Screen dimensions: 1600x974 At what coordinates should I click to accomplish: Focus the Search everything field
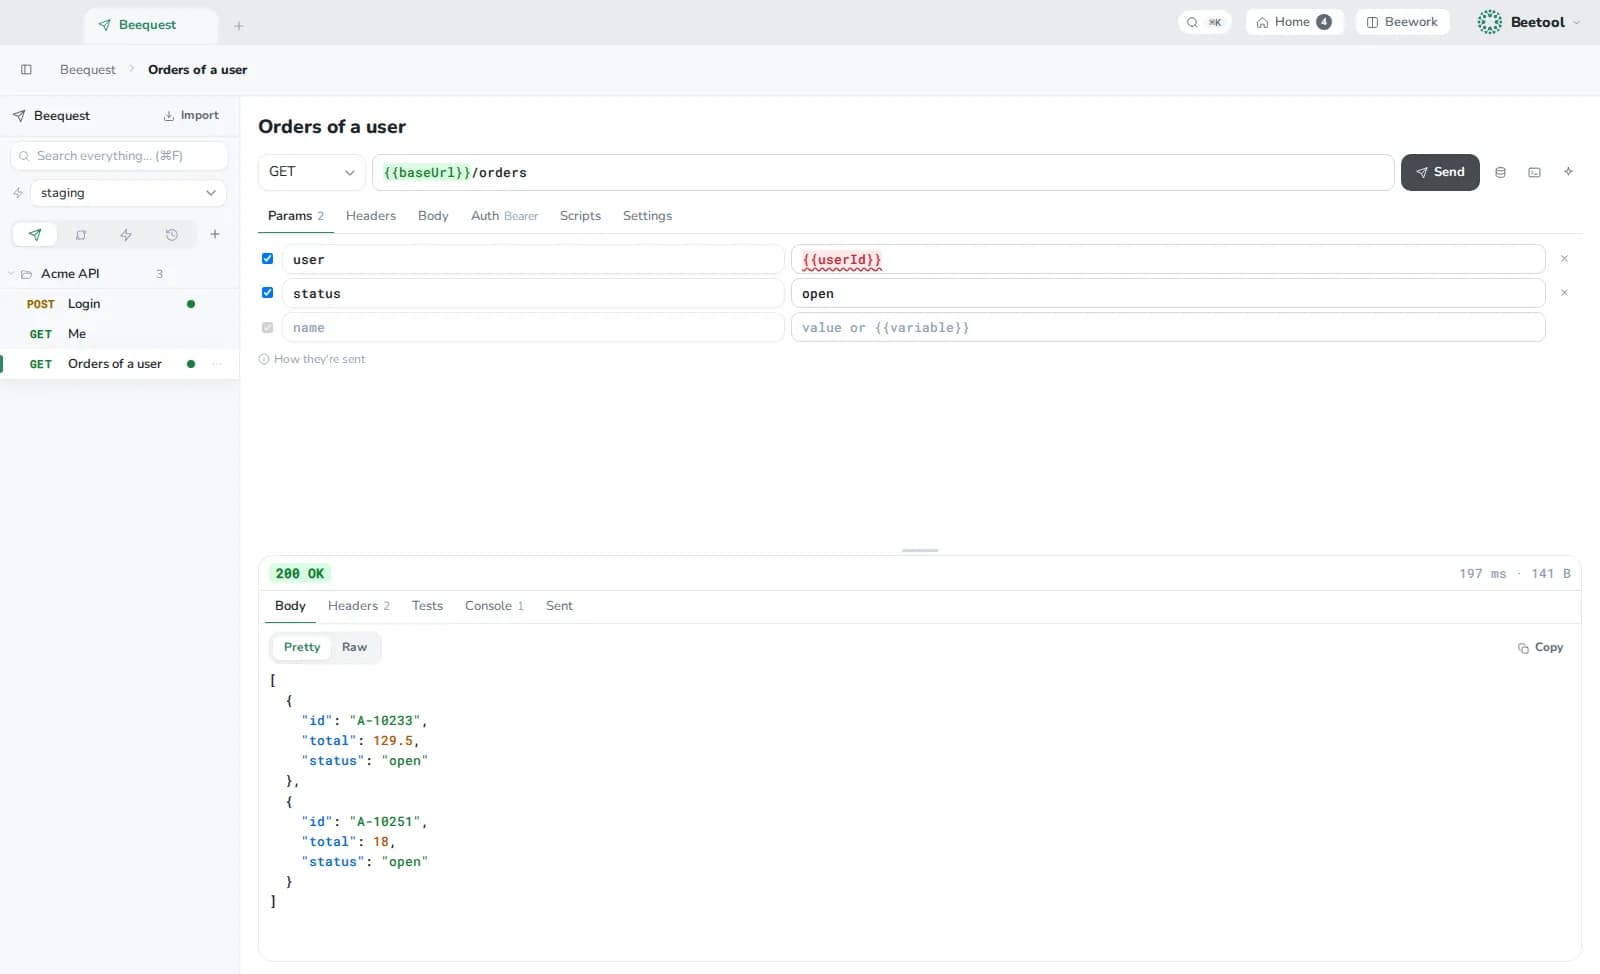pos(119,156)
